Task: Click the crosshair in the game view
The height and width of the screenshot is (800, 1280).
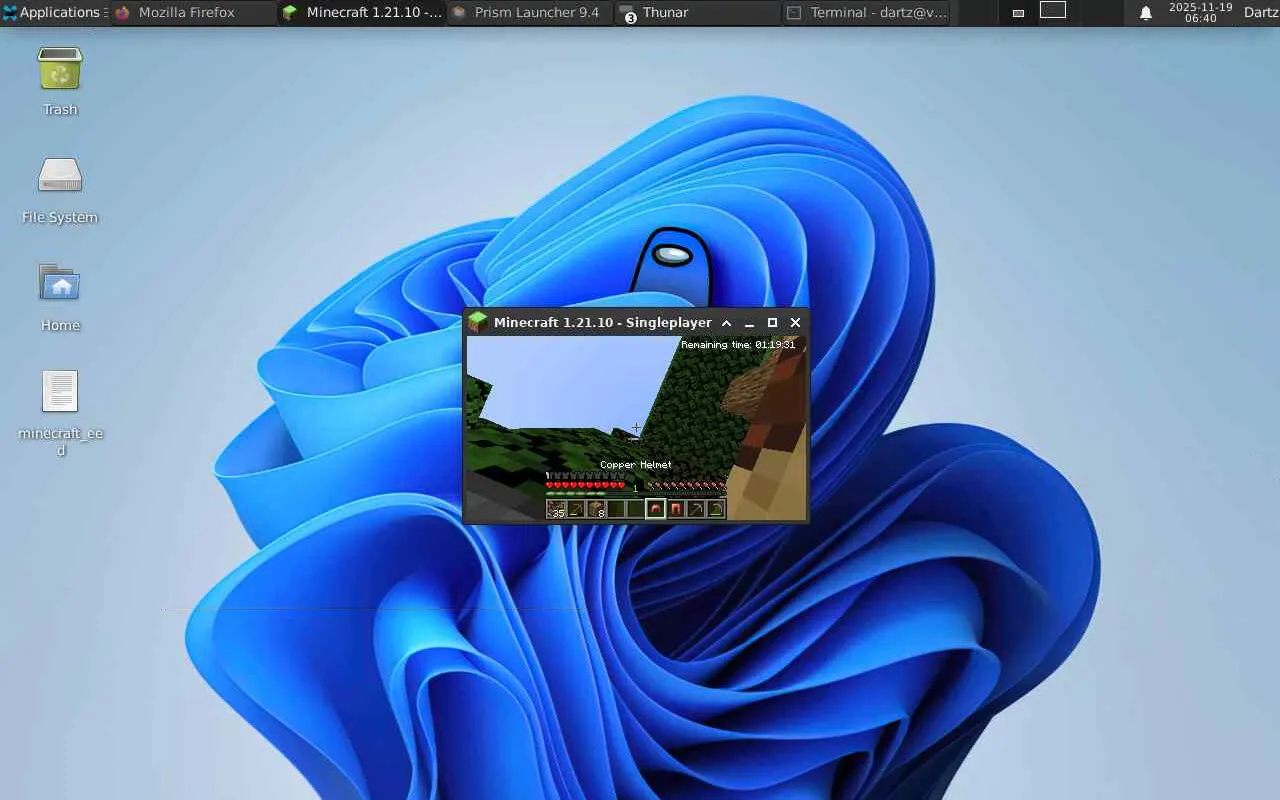Action: pos(636,428)
